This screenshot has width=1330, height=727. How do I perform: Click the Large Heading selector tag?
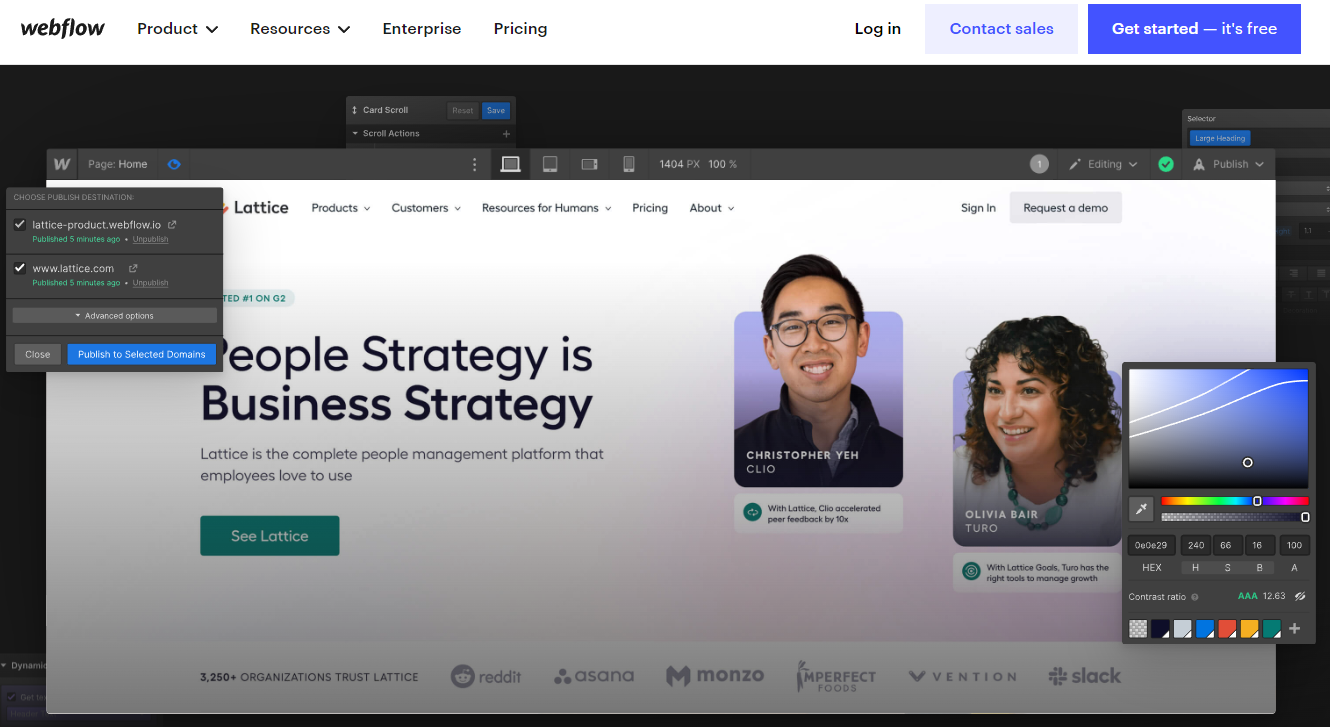coord(1219,138)
